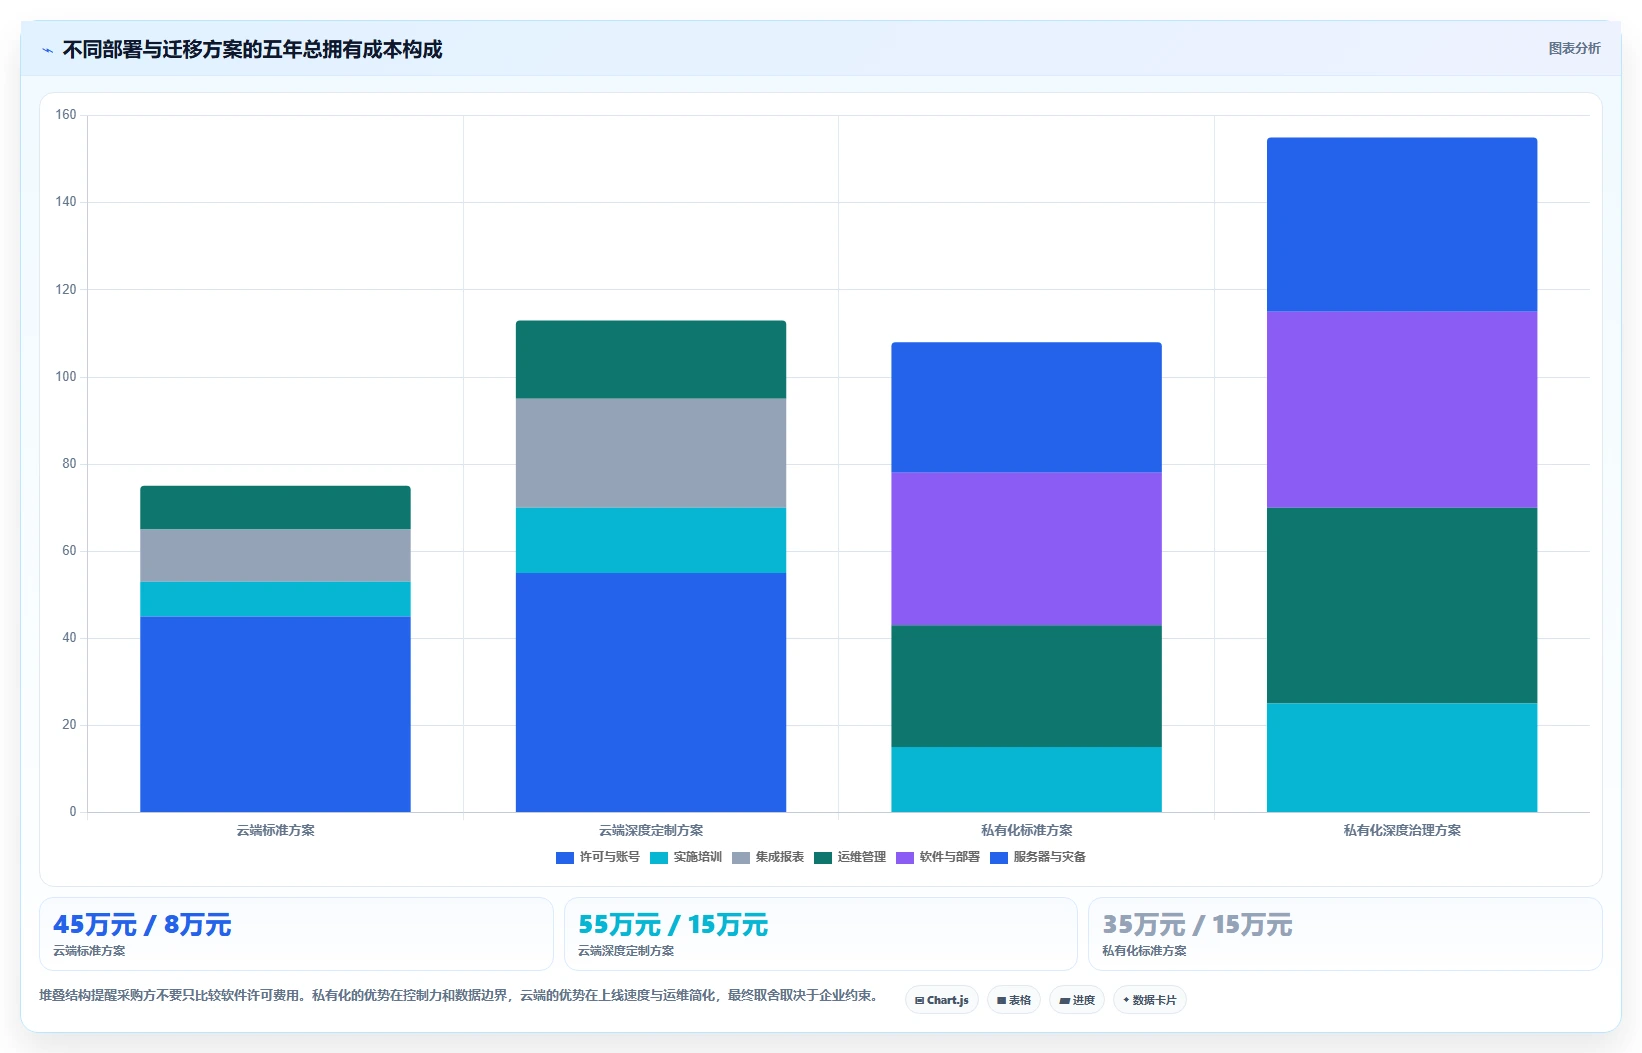This screenshot has width=1642, height=1053.
Task: Click y-axis tick value 140
Action: (66, 202)
